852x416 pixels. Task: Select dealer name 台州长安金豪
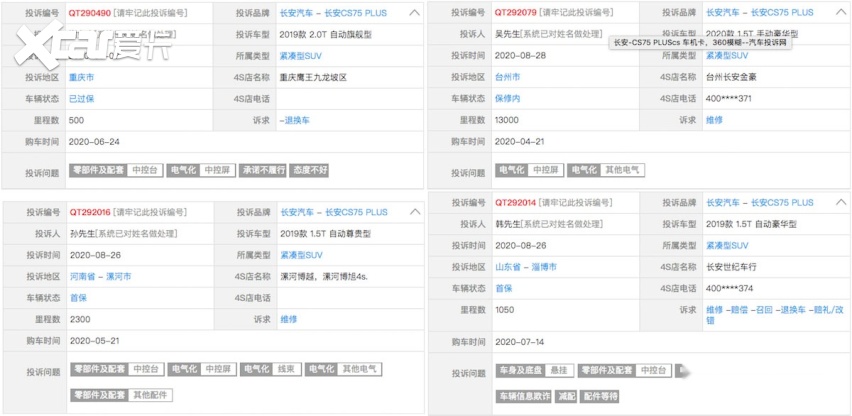pyautogui.click(x=731, y=77)
